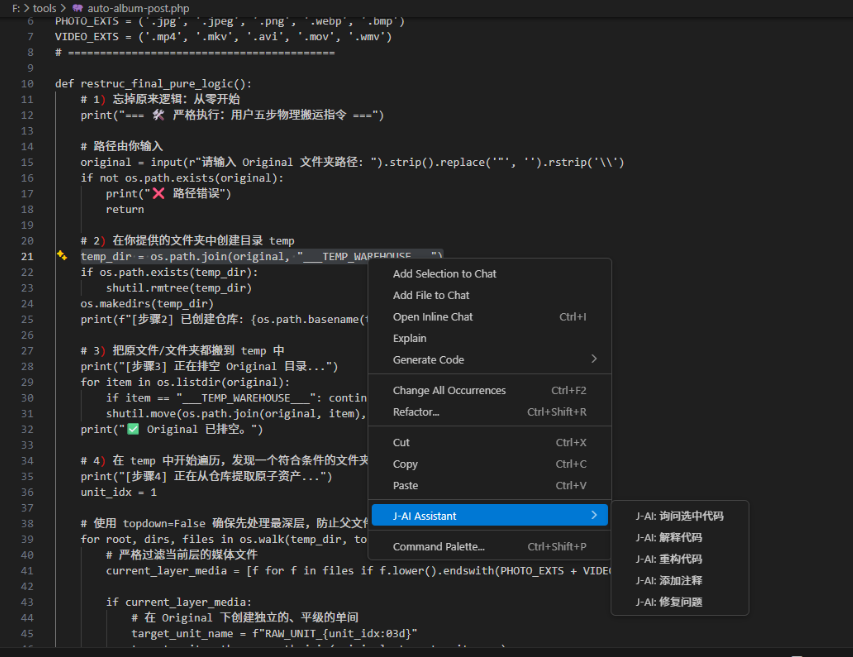Click 'if os.path.exists(temp_dir):' on line 22
Image resolution: width=853 pixels, height=657 pixels.
coord(169,272)
